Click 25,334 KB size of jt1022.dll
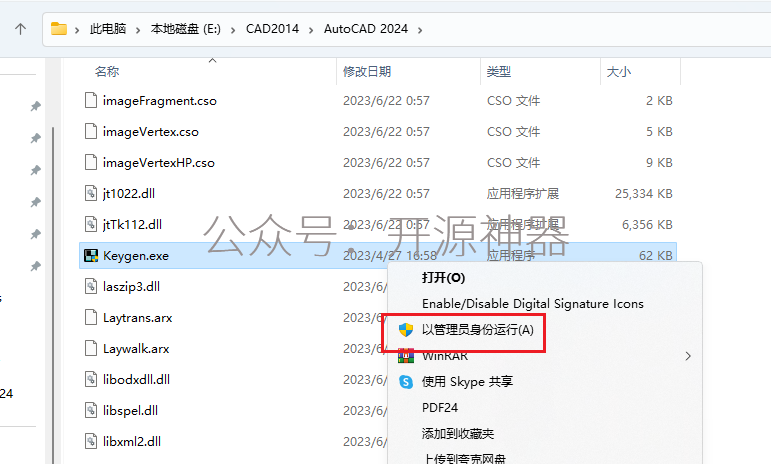This screenshot has height=464, width=771. pyautogui.click(x=644, y=194)
